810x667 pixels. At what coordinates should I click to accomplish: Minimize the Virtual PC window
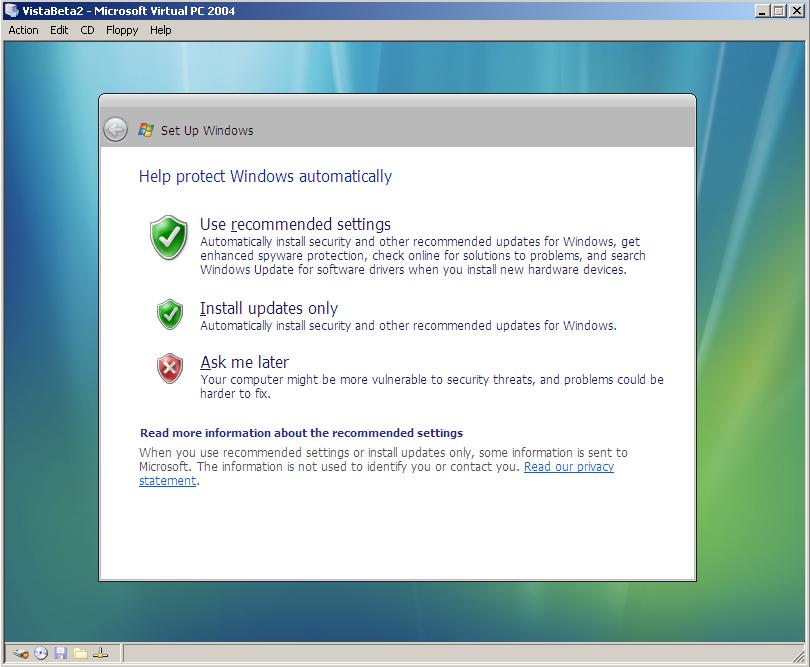coord(761,11)
